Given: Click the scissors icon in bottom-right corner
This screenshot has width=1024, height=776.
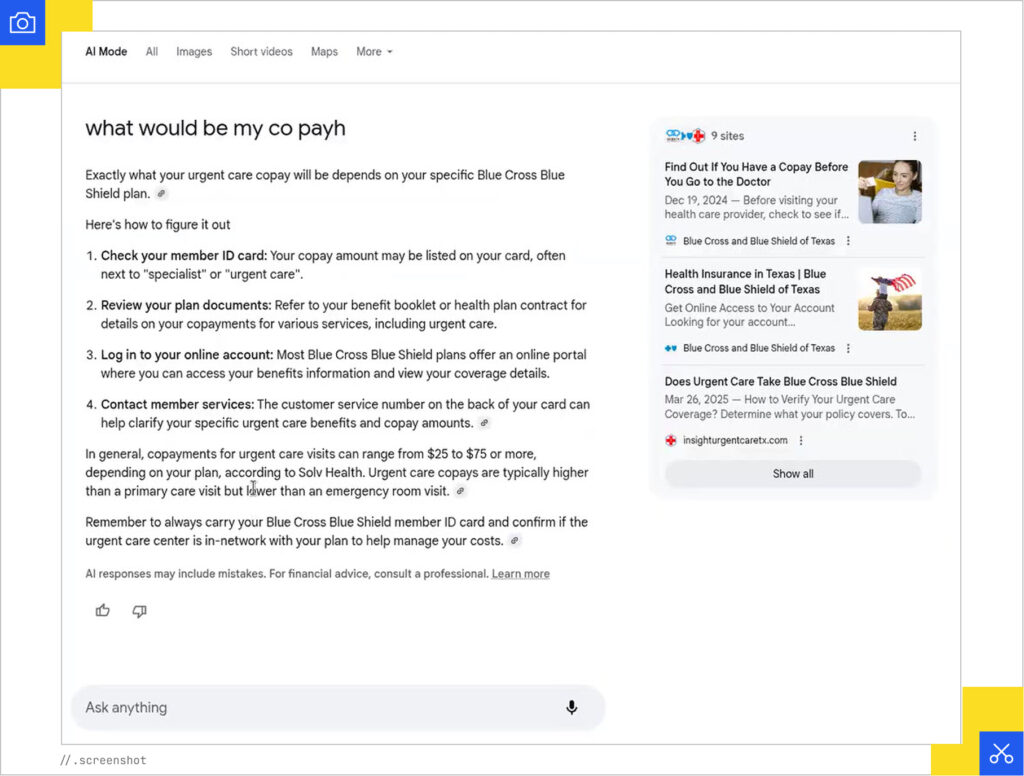Looking at the screenshot, I should tap(1001, 754).
